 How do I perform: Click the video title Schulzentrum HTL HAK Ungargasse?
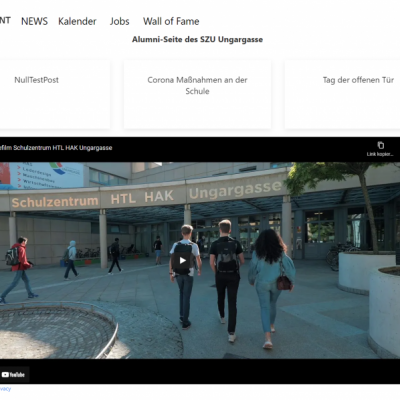(x=56, y=148)
